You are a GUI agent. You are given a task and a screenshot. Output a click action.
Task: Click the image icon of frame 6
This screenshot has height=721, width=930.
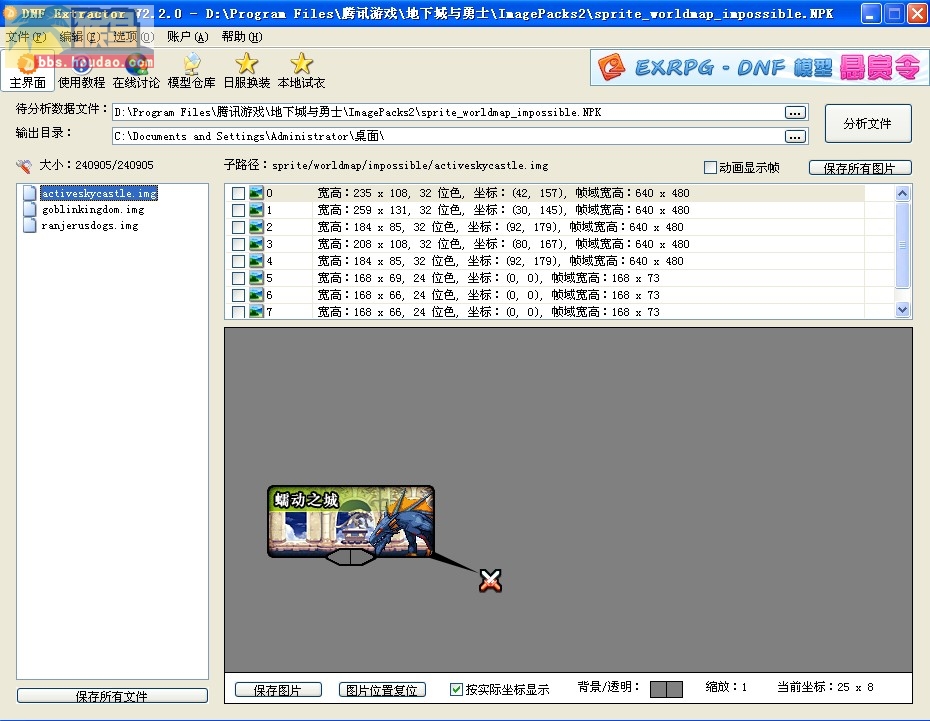(256, 295)
